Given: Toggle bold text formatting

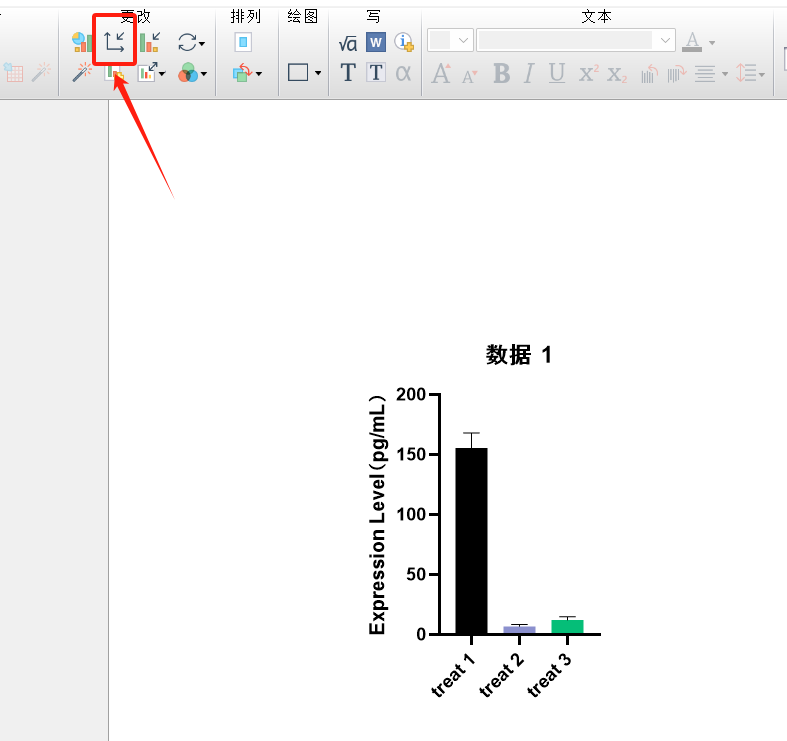Looking at the screenshot, I should (501, 74).
